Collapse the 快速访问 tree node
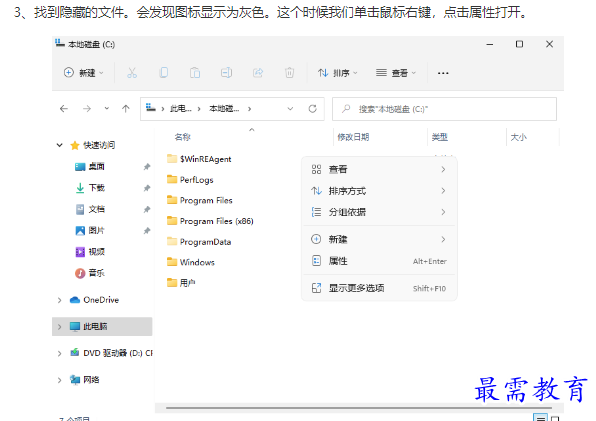The image size is (596, 421). 60,145
